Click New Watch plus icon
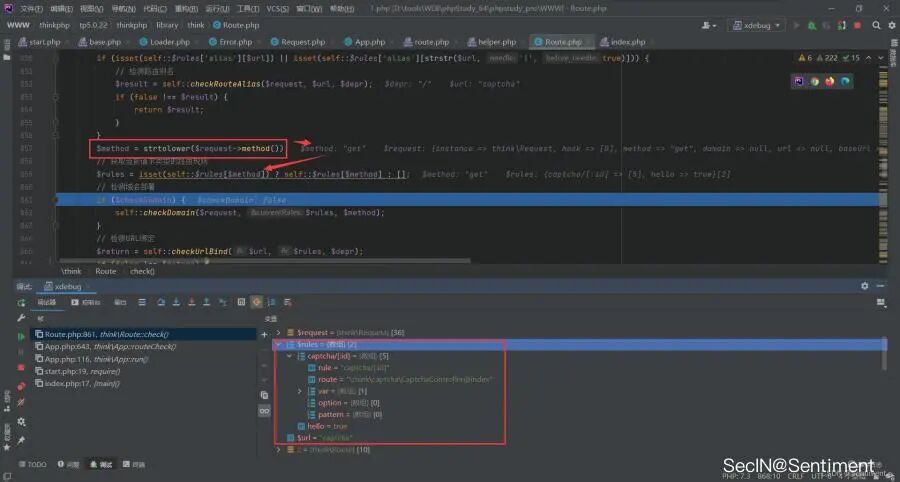Screen dimensions: 900x482 (264, 335)
